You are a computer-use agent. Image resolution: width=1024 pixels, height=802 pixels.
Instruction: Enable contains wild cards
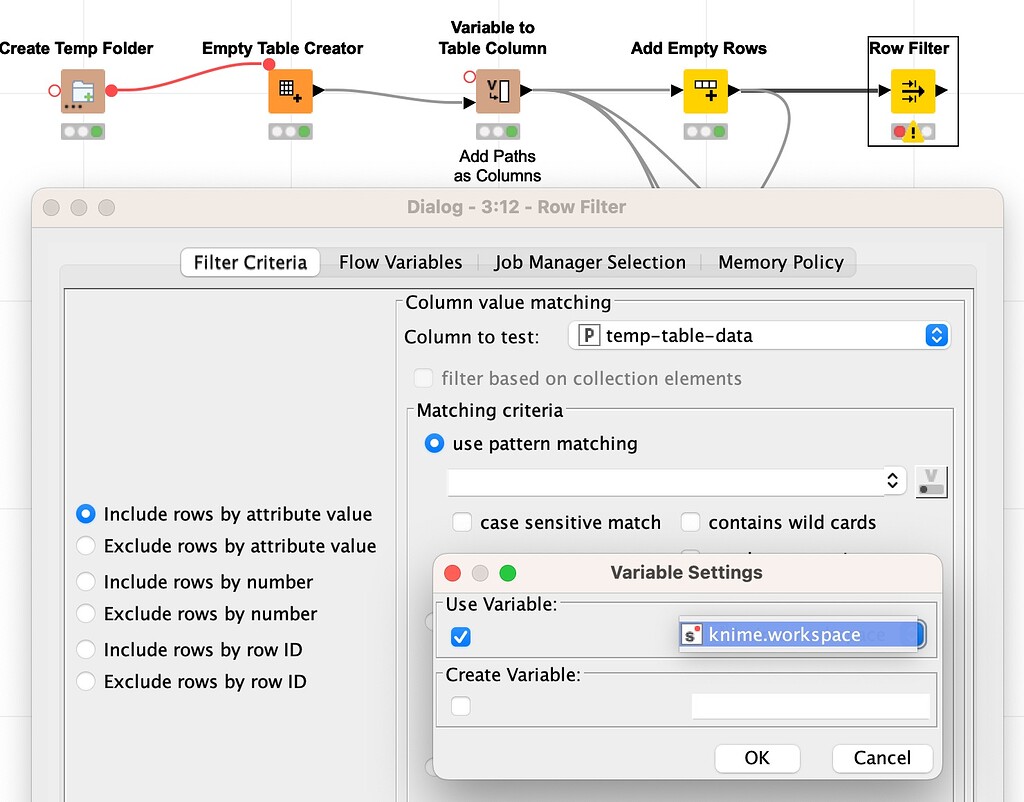(x=690, y=522)
